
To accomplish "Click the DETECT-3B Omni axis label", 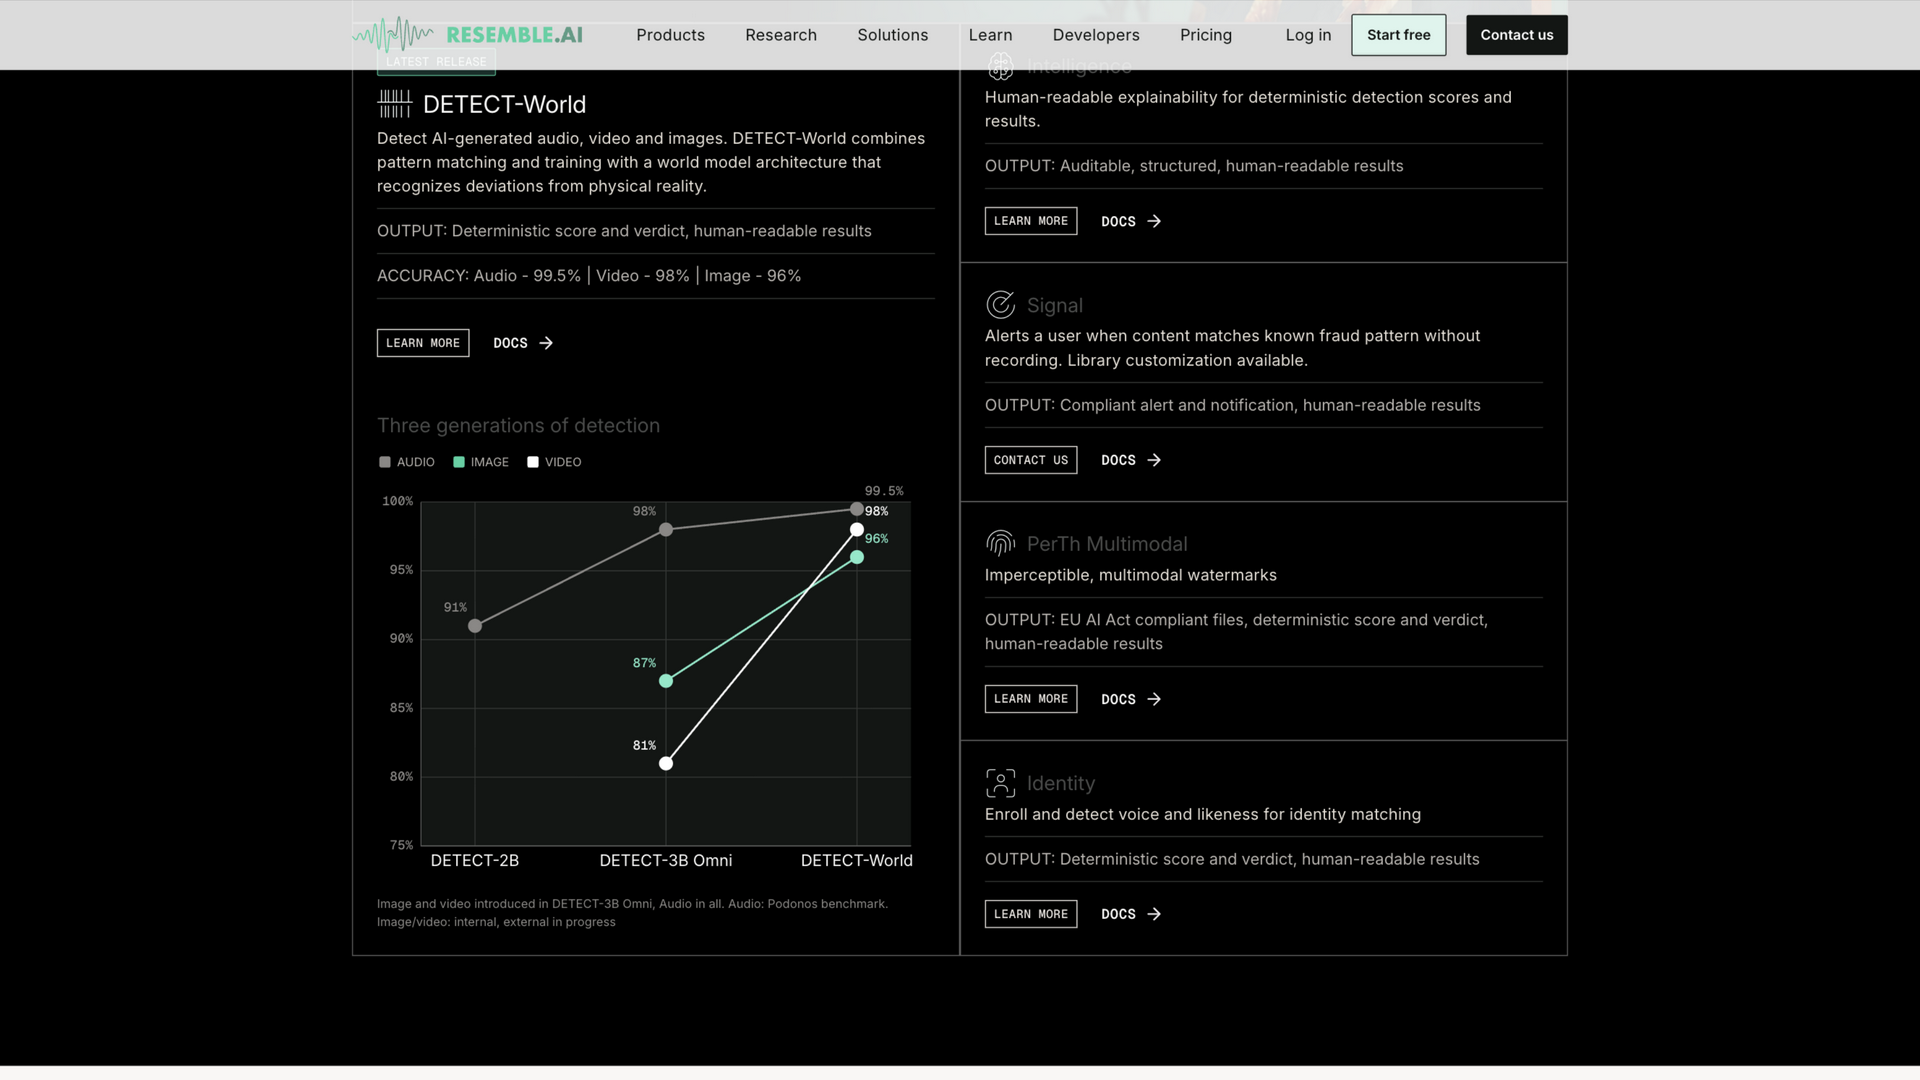I will tap(666, 861).
